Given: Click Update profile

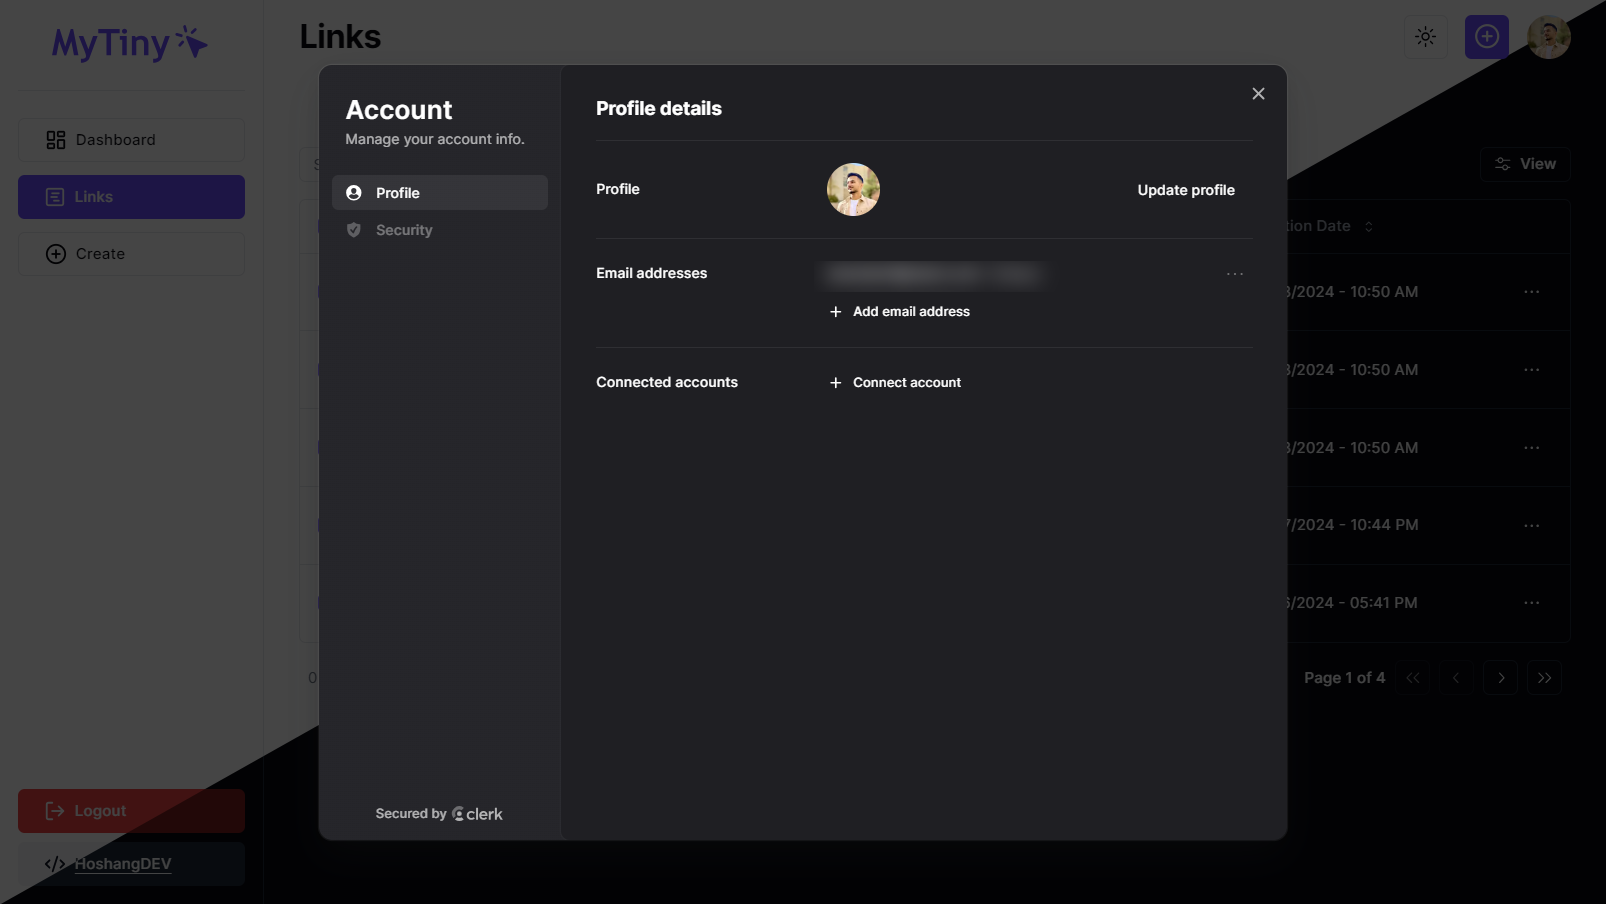Looking at the screenshot, I should 1186,189.
